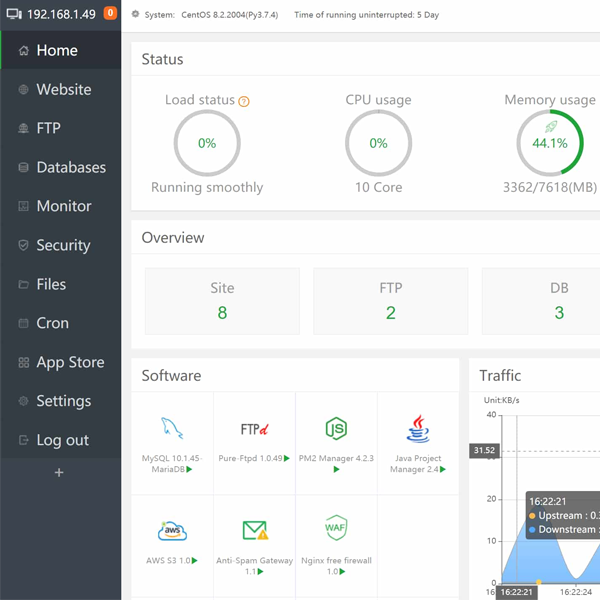Viewport: 600px width, 600px height.
Task: Open the Nginx free firewall WAF icon
Action: [336, 528]
